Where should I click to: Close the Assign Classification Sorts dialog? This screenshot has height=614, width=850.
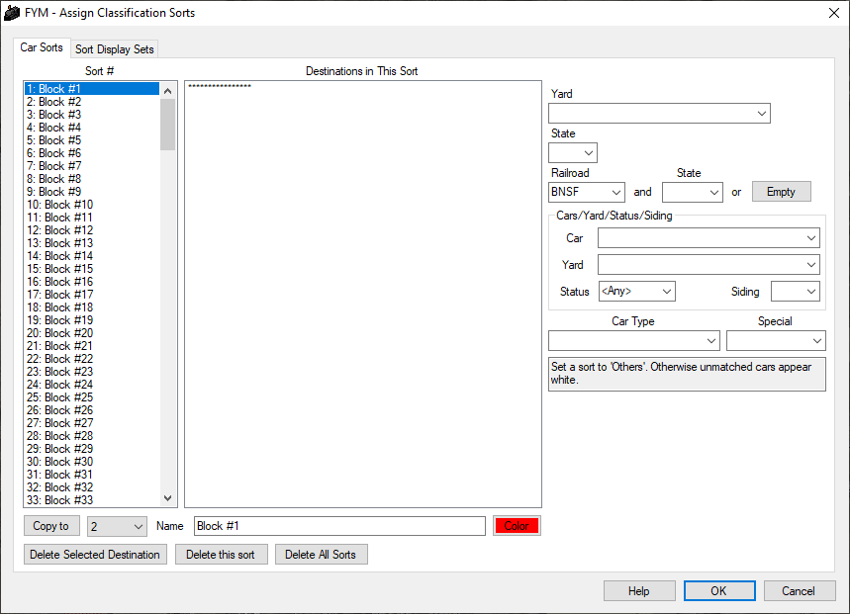(x=834, y=13)
